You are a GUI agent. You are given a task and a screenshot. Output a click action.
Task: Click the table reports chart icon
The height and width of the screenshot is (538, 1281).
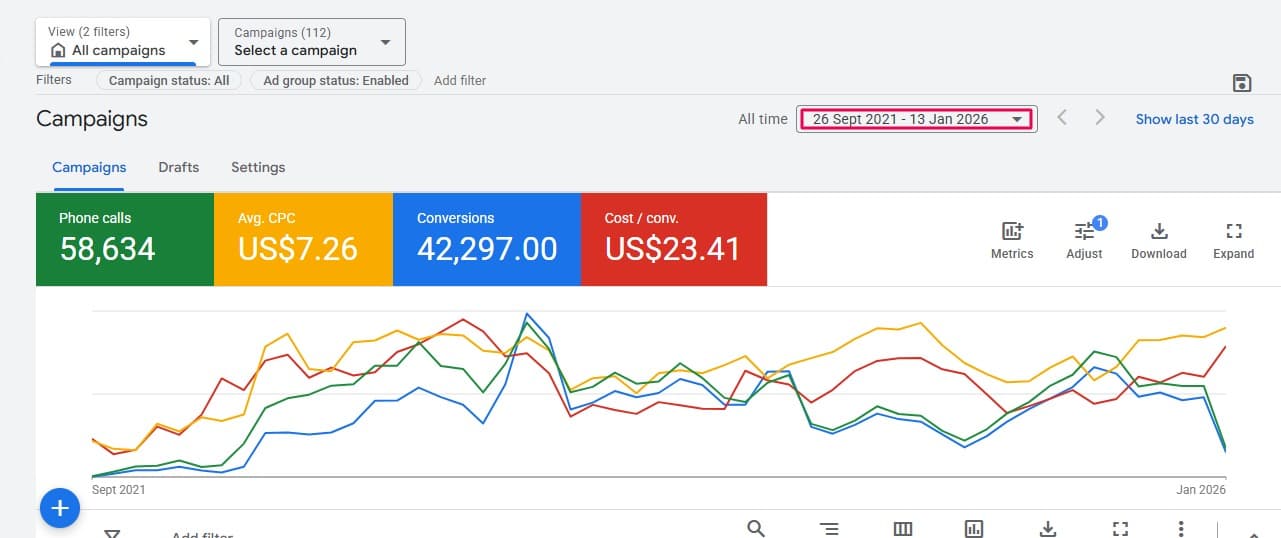(x=974, y=529)
